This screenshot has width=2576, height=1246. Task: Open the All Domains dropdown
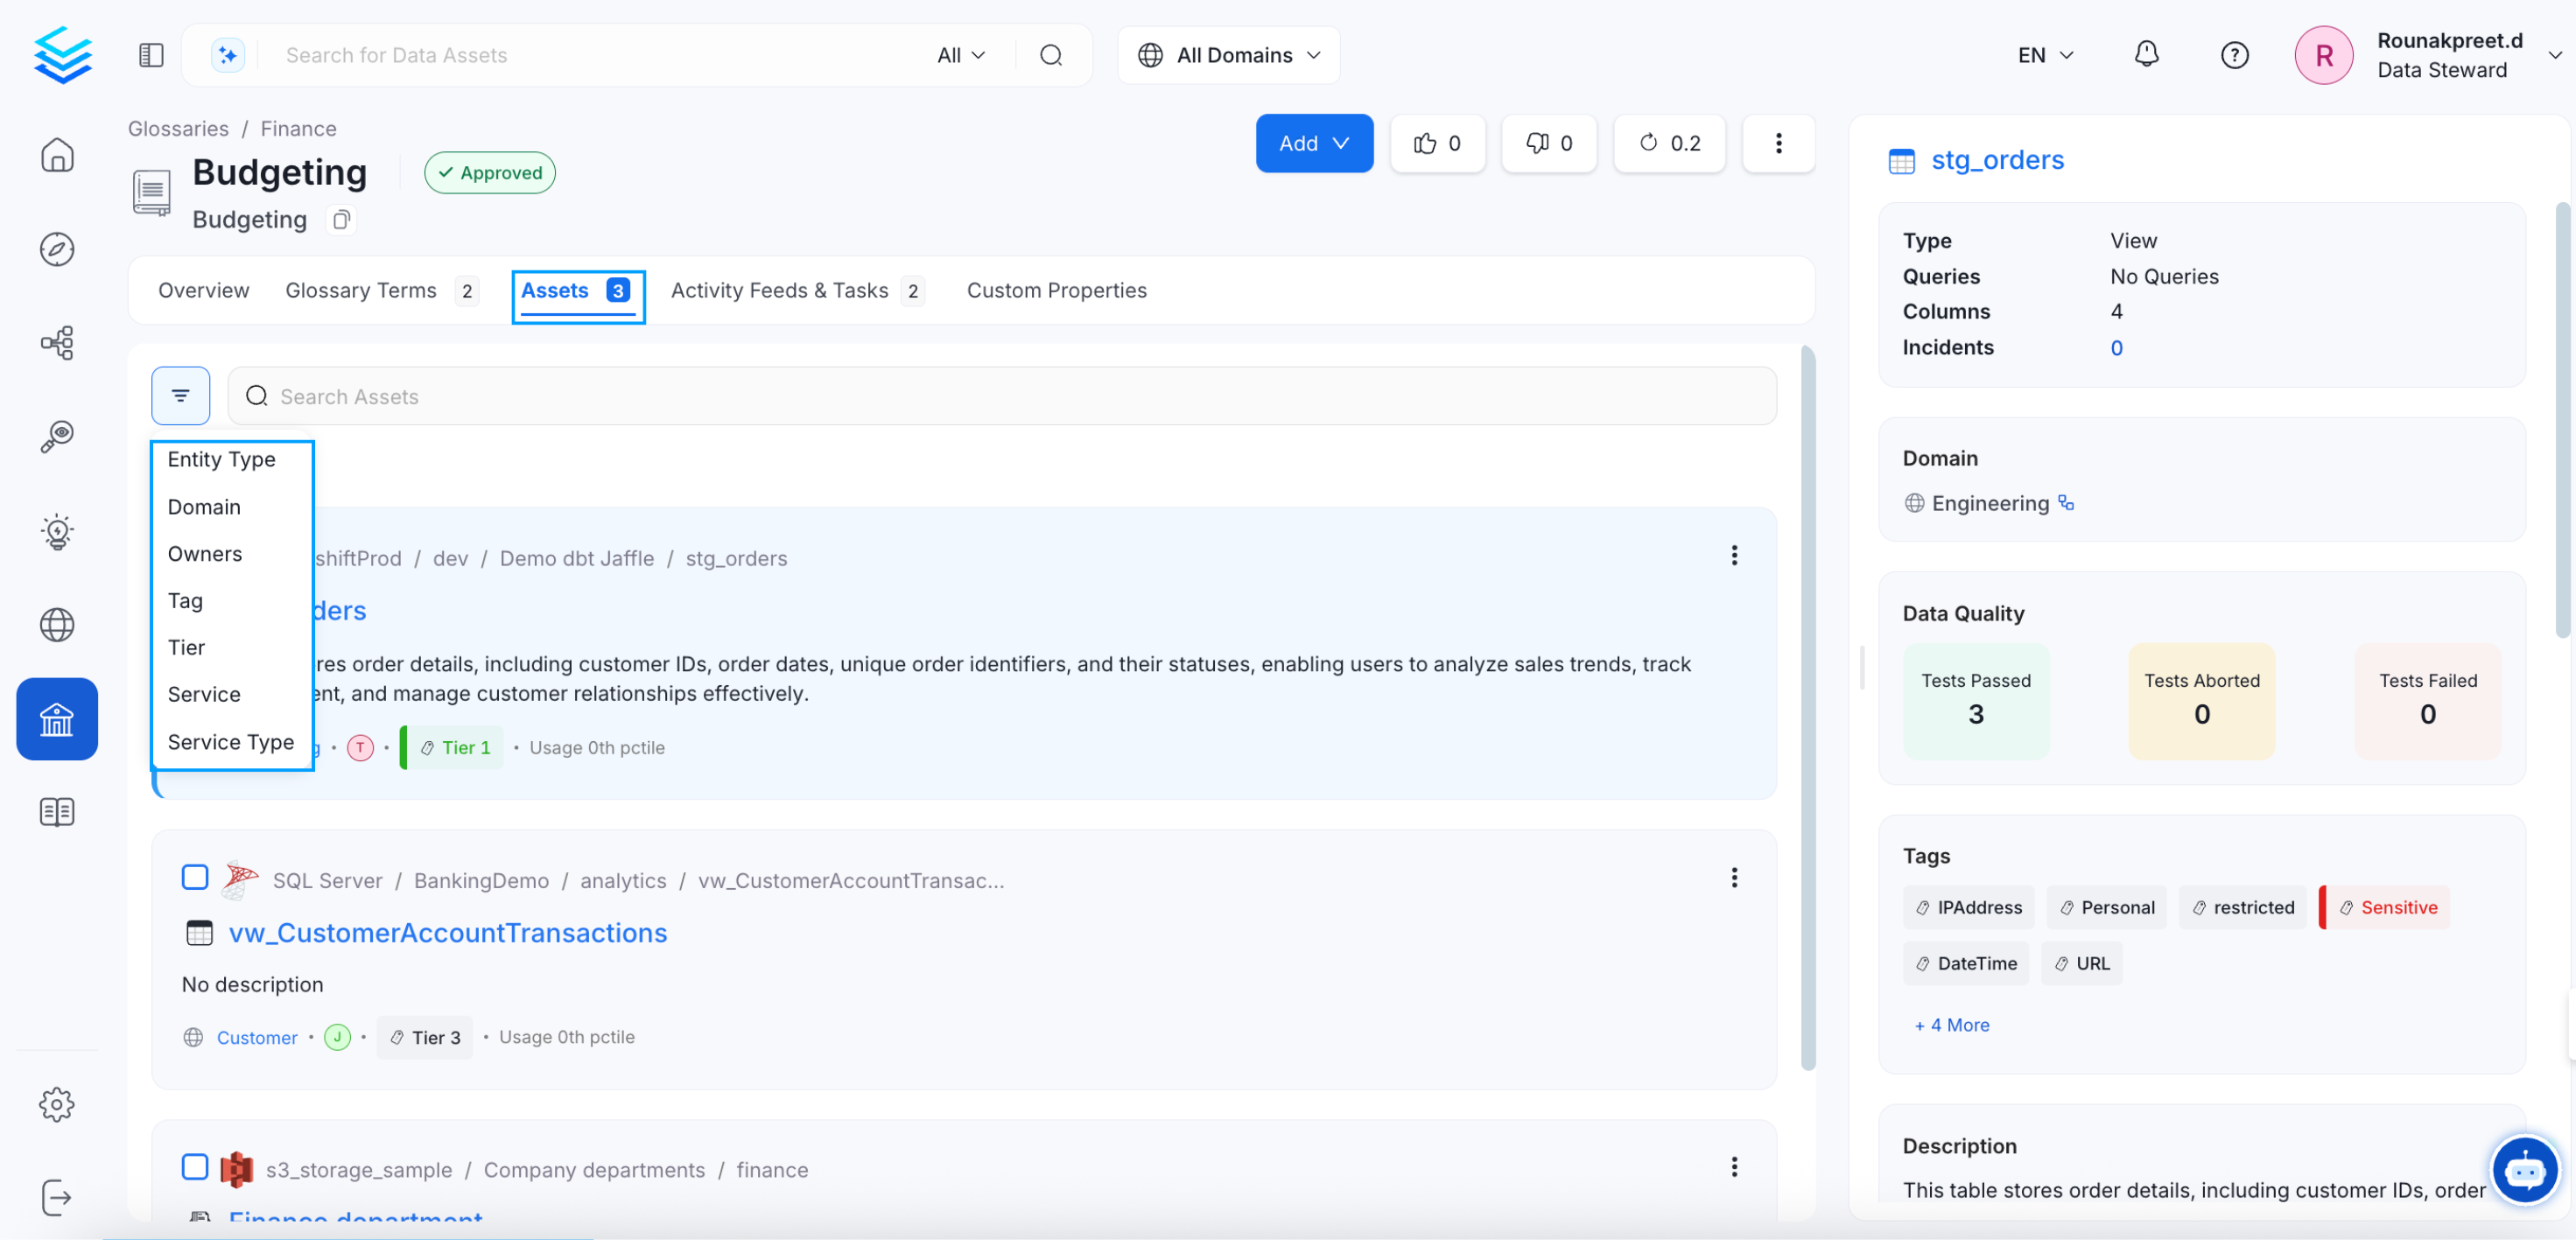pyautogui.click(x=1229, y=55)
